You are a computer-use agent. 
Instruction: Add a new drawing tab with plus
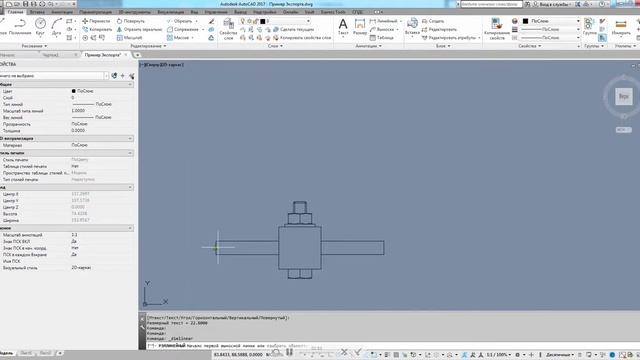tap(137, 55)
